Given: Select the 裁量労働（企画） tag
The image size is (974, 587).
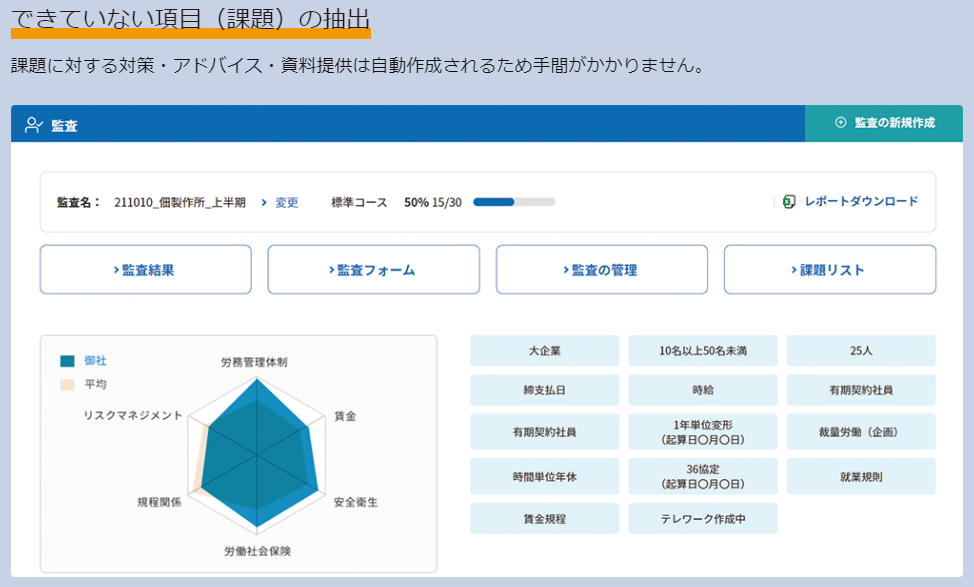Looking at the screenshot, I should pos(861,432).
